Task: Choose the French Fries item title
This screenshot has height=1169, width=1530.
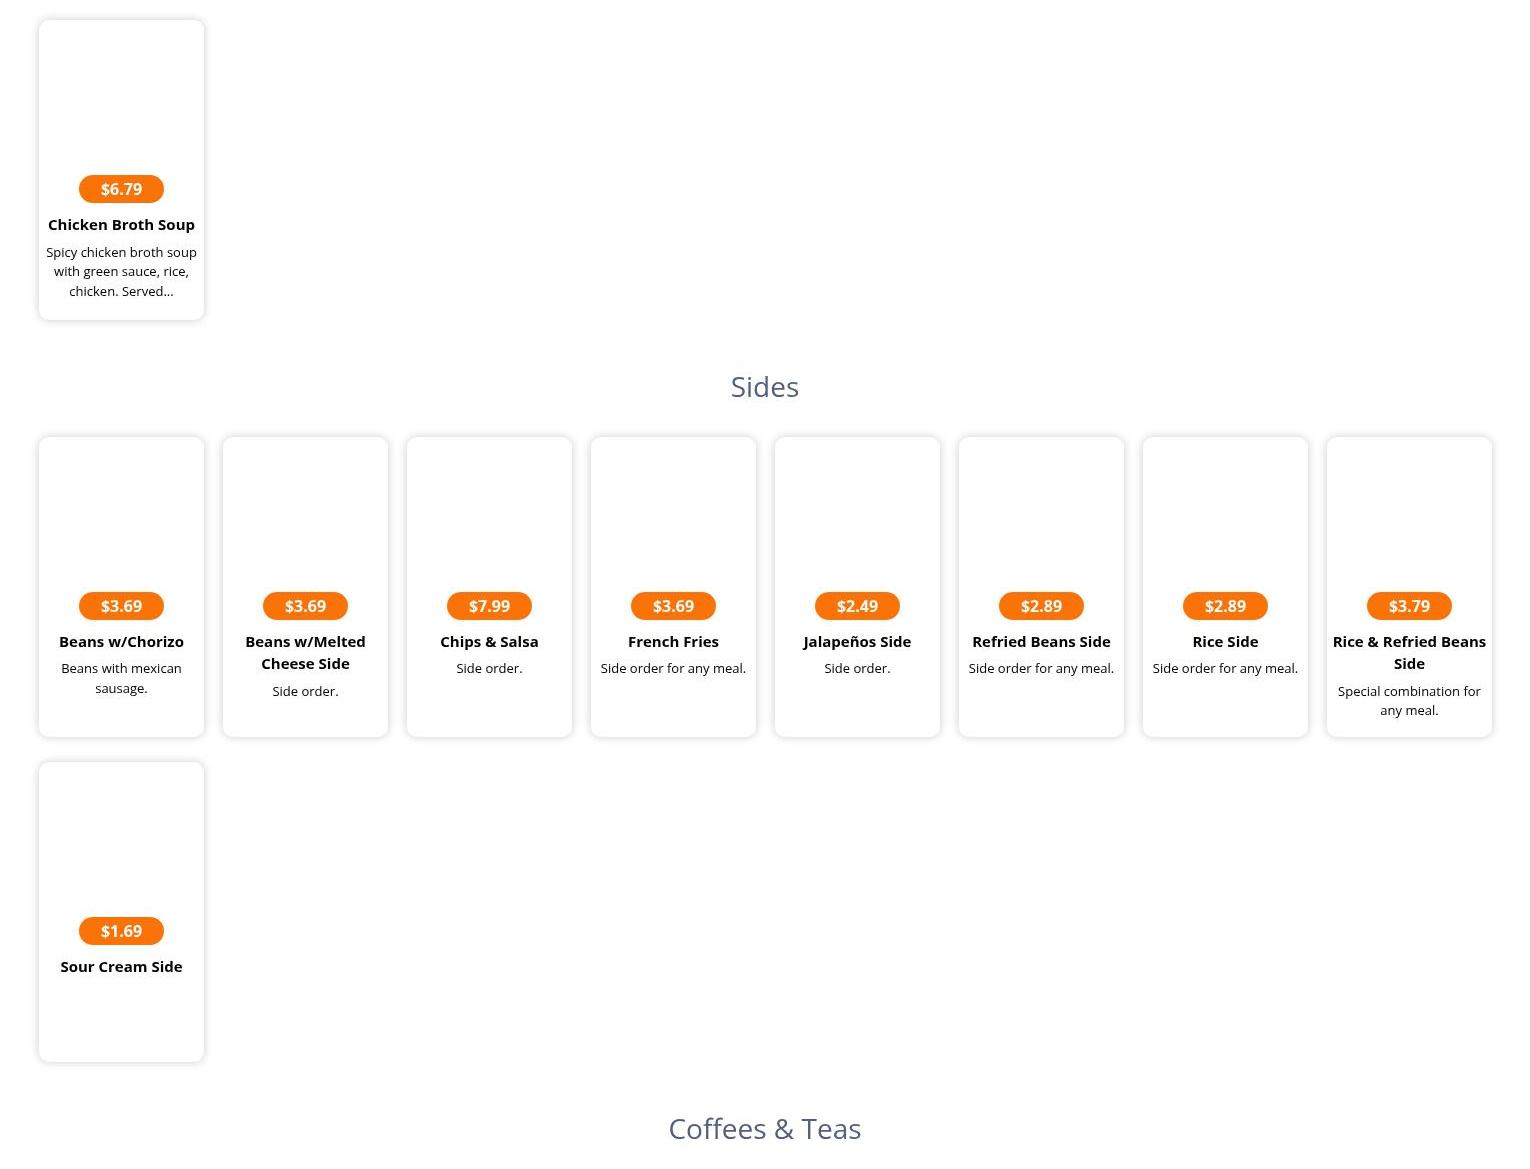Action: coord(673,642)
